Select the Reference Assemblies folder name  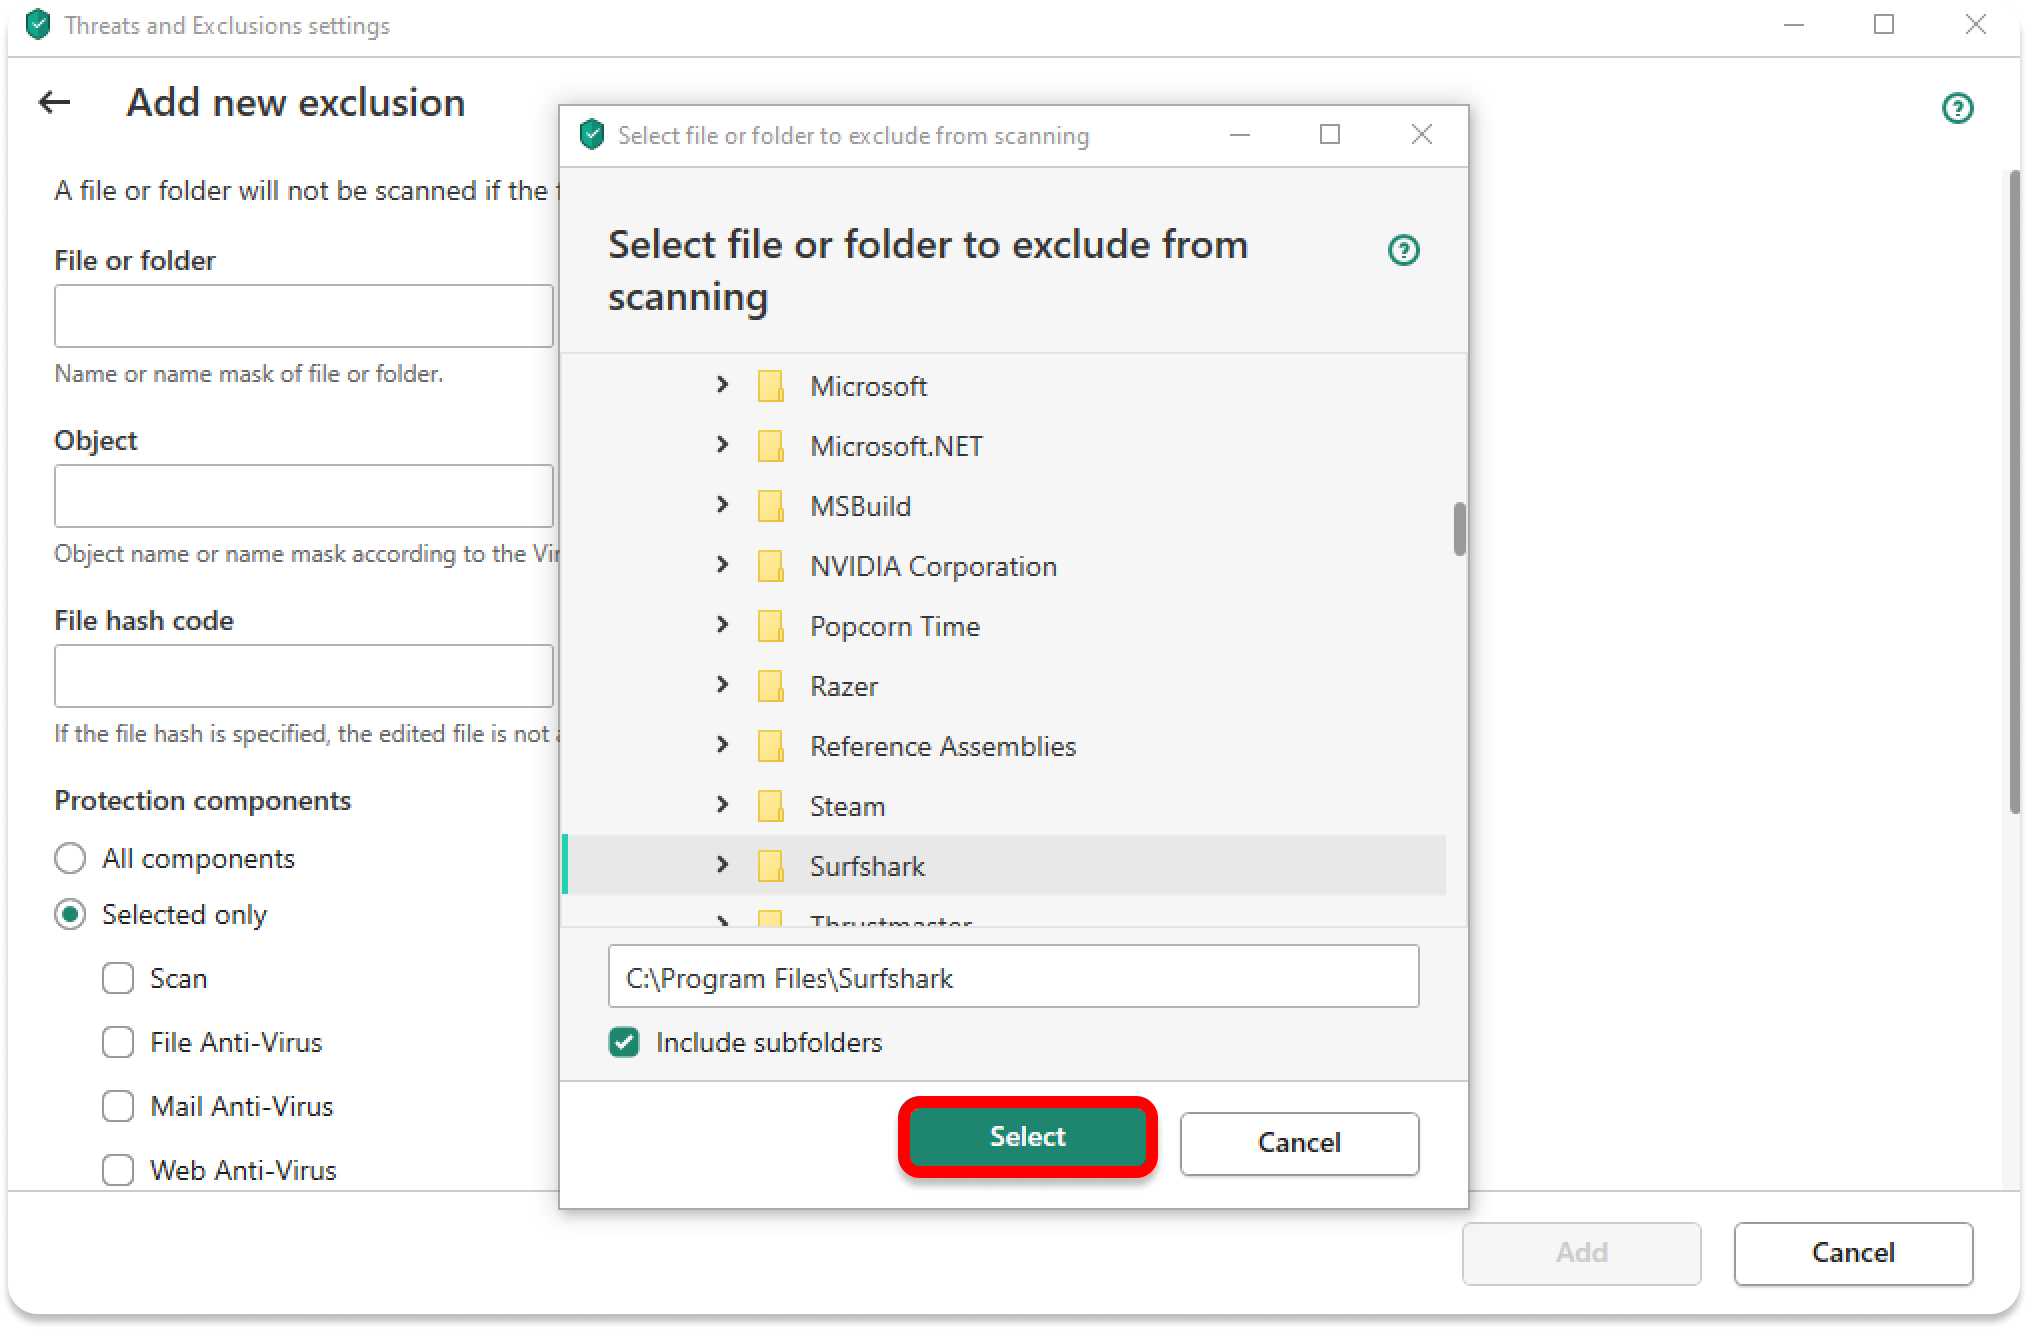pyautogui.click(x=943, y=746)
